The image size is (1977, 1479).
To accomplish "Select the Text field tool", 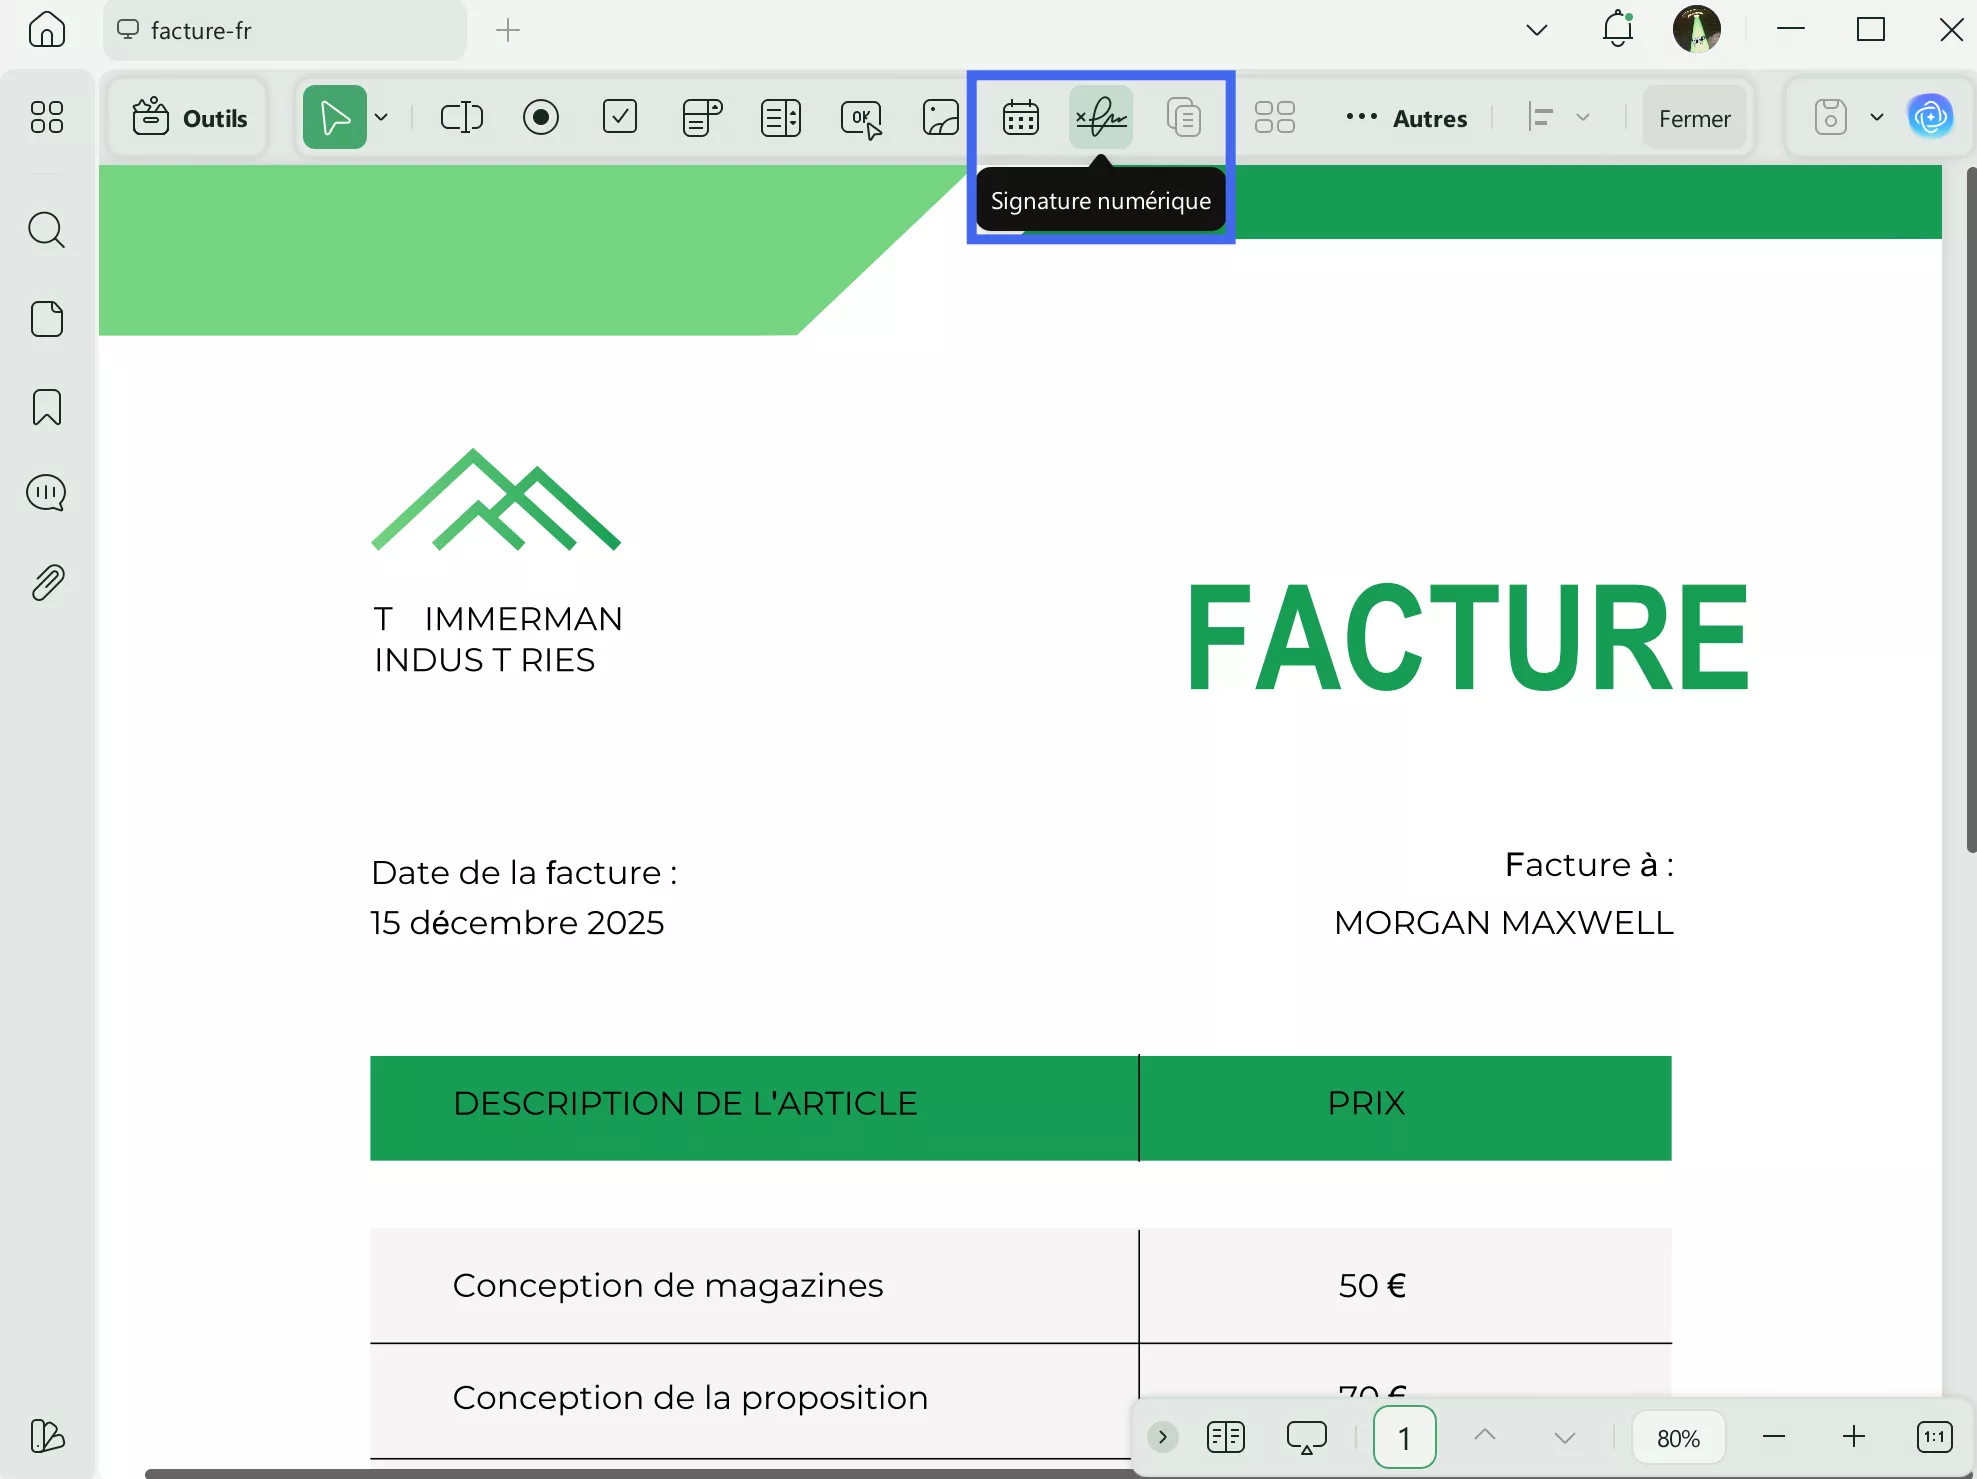I will [x=461, y=117].
